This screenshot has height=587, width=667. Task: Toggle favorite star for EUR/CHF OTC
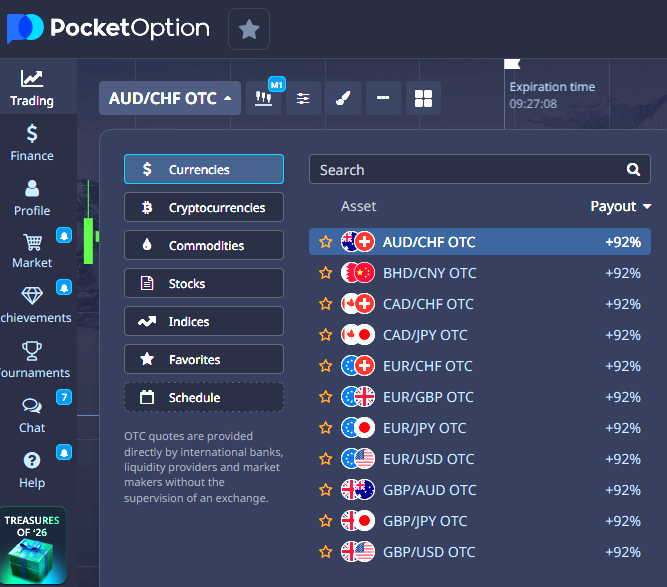pyautogui.click(x=326, y=366)
